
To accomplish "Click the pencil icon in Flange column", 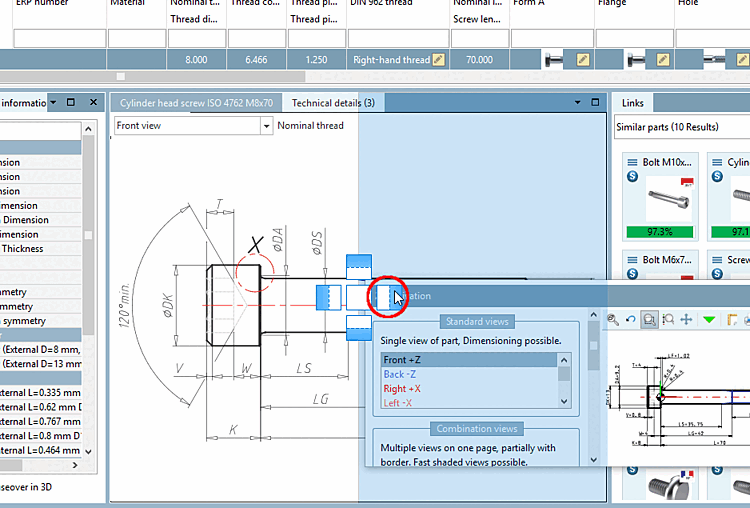I will point(664,60).
